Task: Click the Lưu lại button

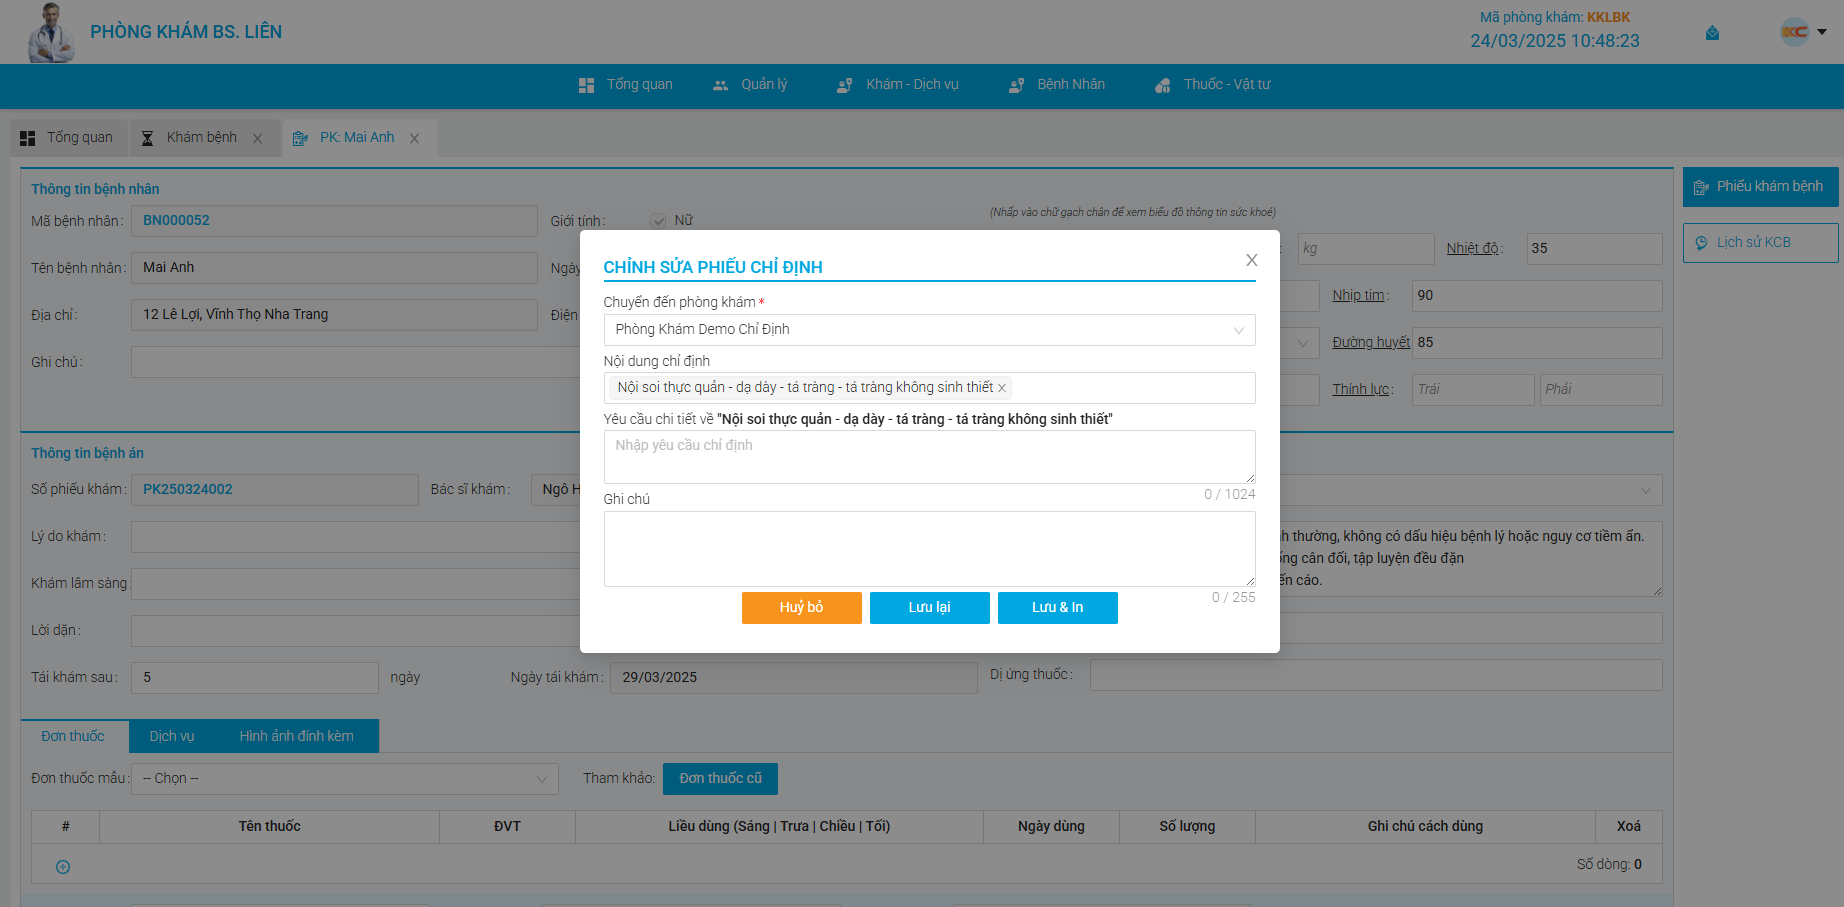Action: coord(929,608)
